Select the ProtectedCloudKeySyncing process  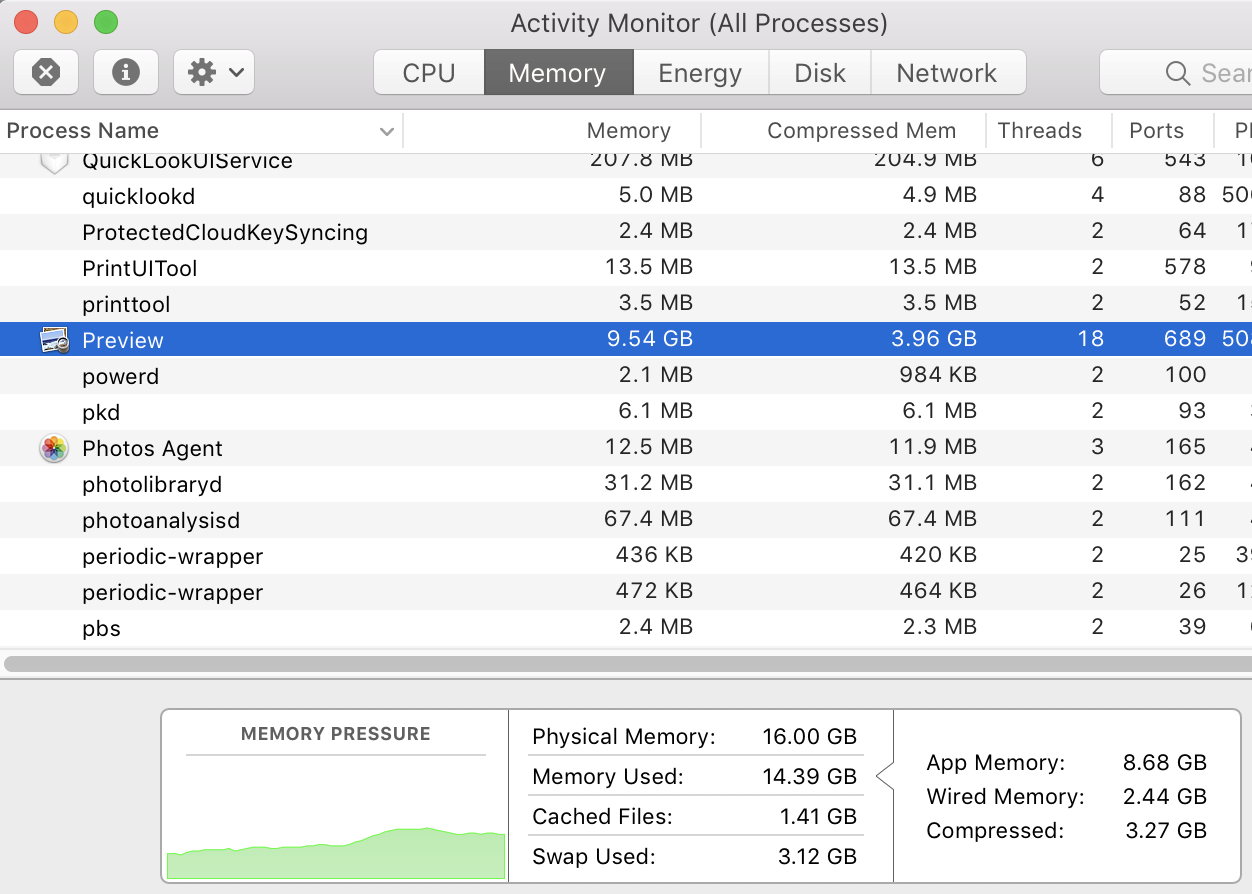point(225,233)
